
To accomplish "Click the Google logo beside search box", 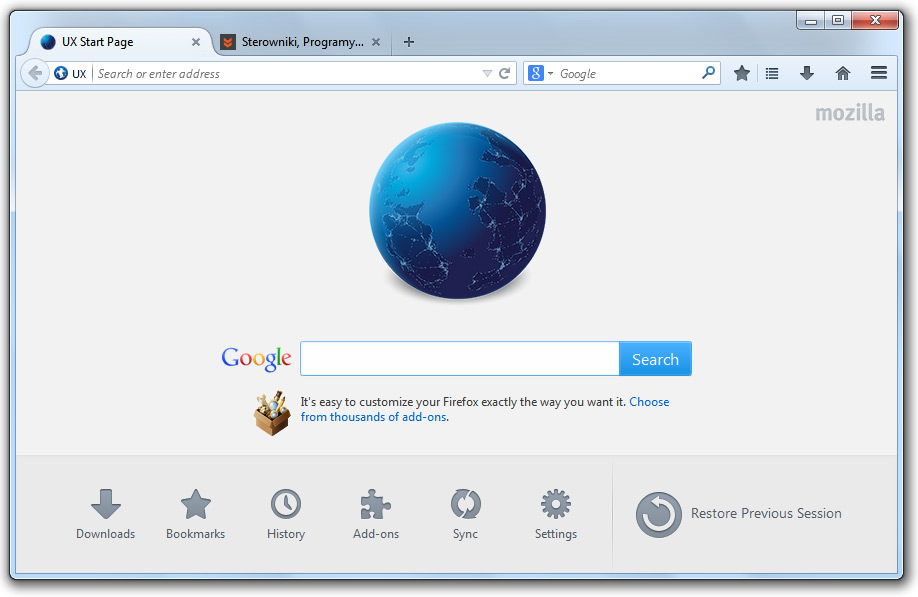I will [x=256, y=359].
